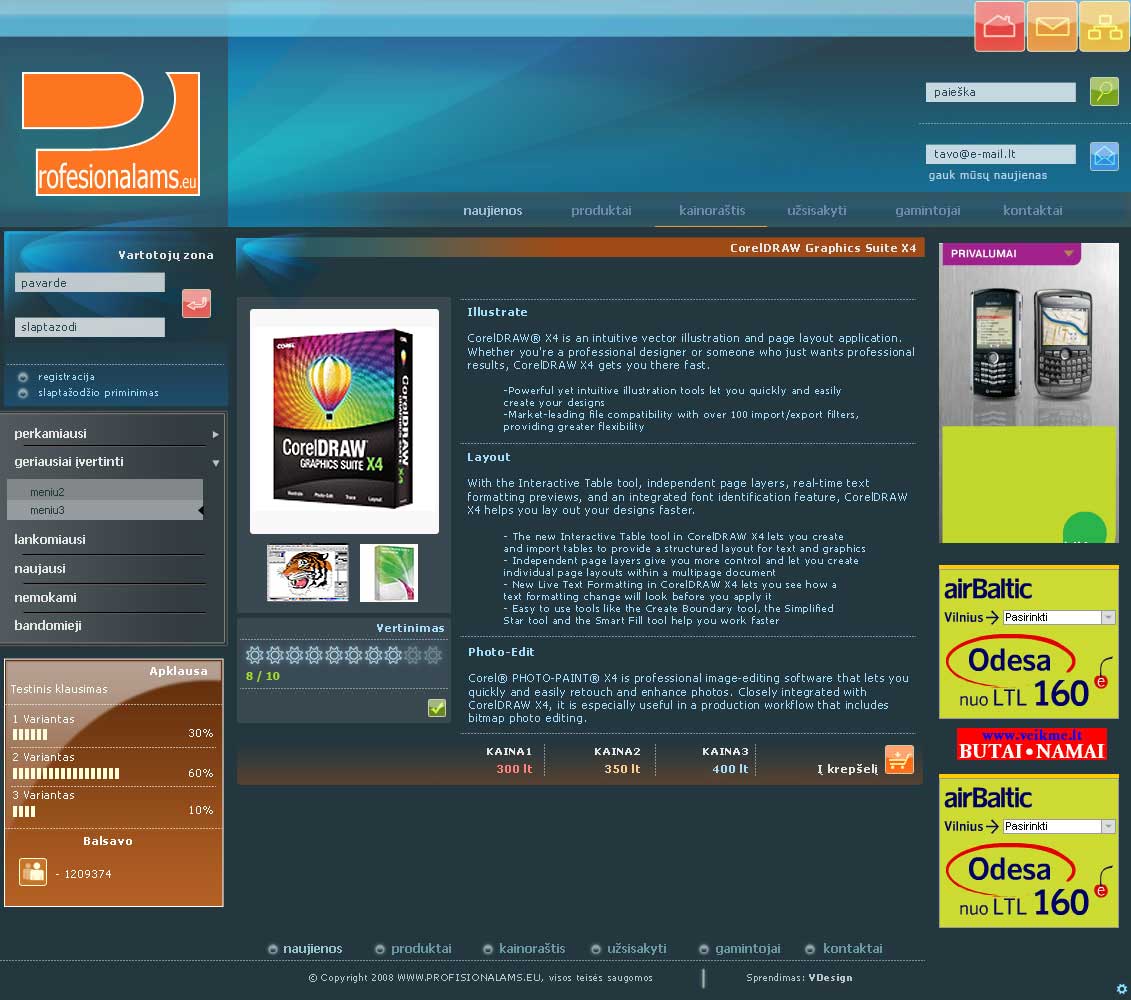Select the slaptažodžio priminimas bullet
The height and width of the screenshot is (1000, 1131).
[23, 393]
